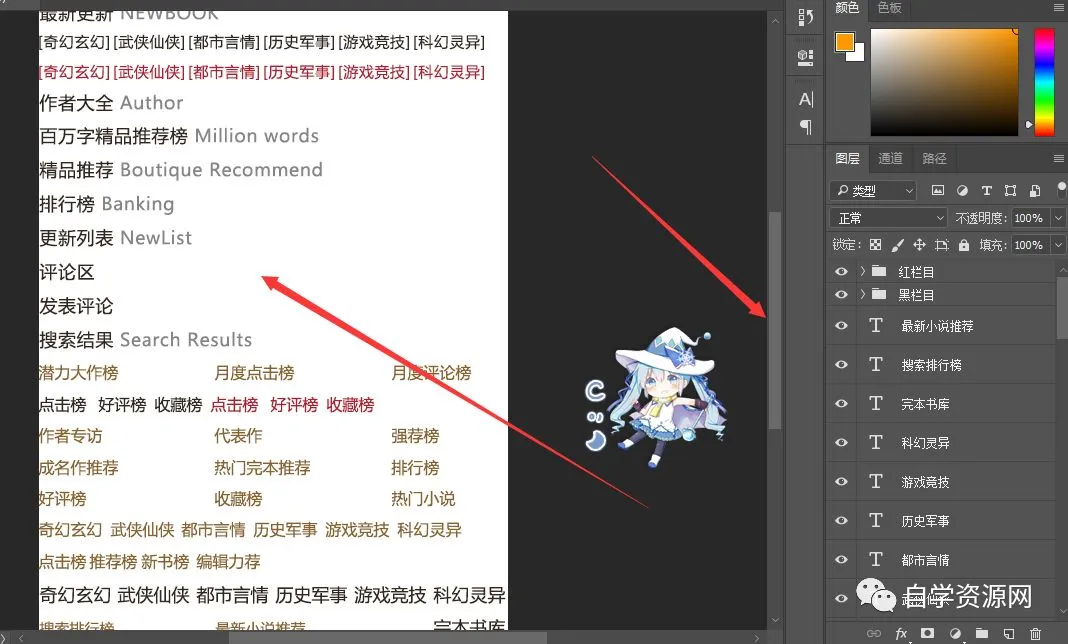Screen dimensions: 1068x644
Task: Expand the 红栏目 layer group
Action: (x=862, y=271)
